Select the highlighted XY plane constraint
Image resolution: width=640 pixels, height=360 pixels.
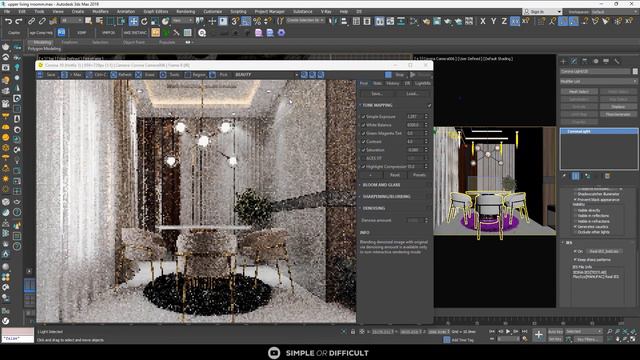pos(515,21)
